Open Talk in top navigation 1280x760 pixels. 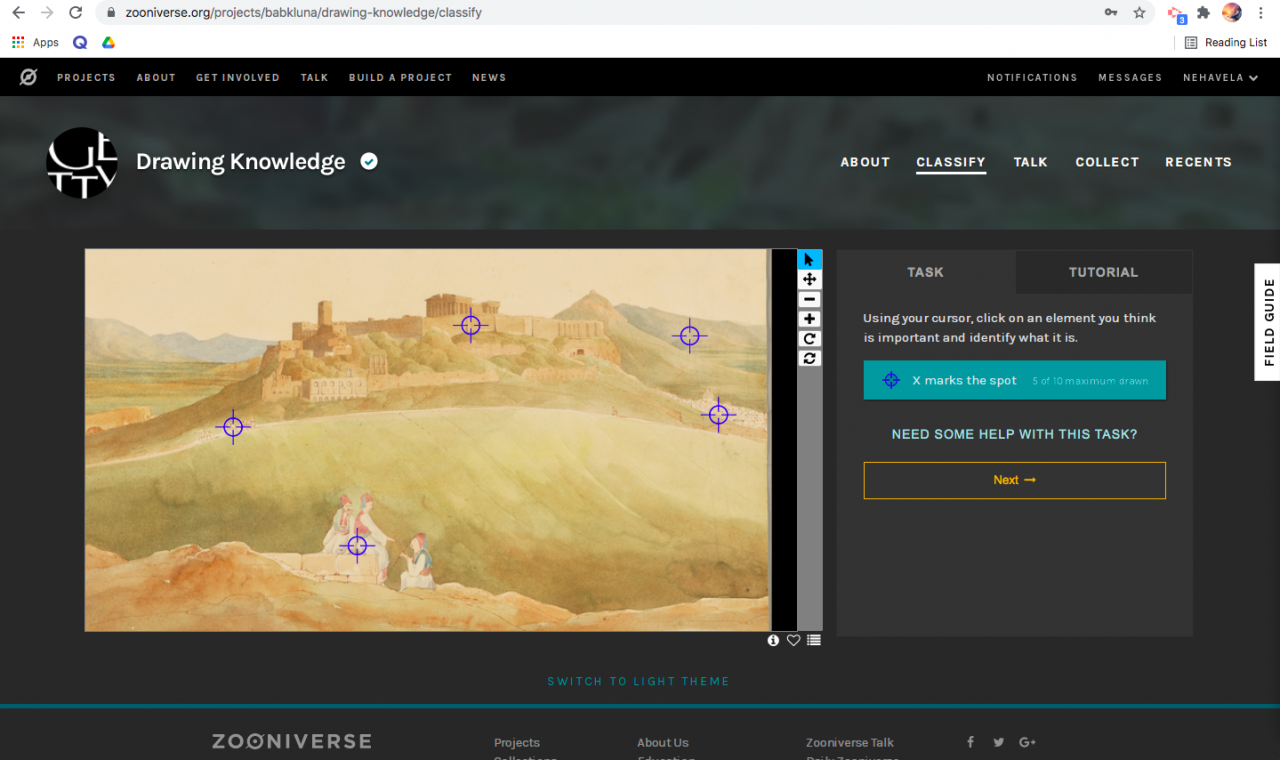(314, 77)
